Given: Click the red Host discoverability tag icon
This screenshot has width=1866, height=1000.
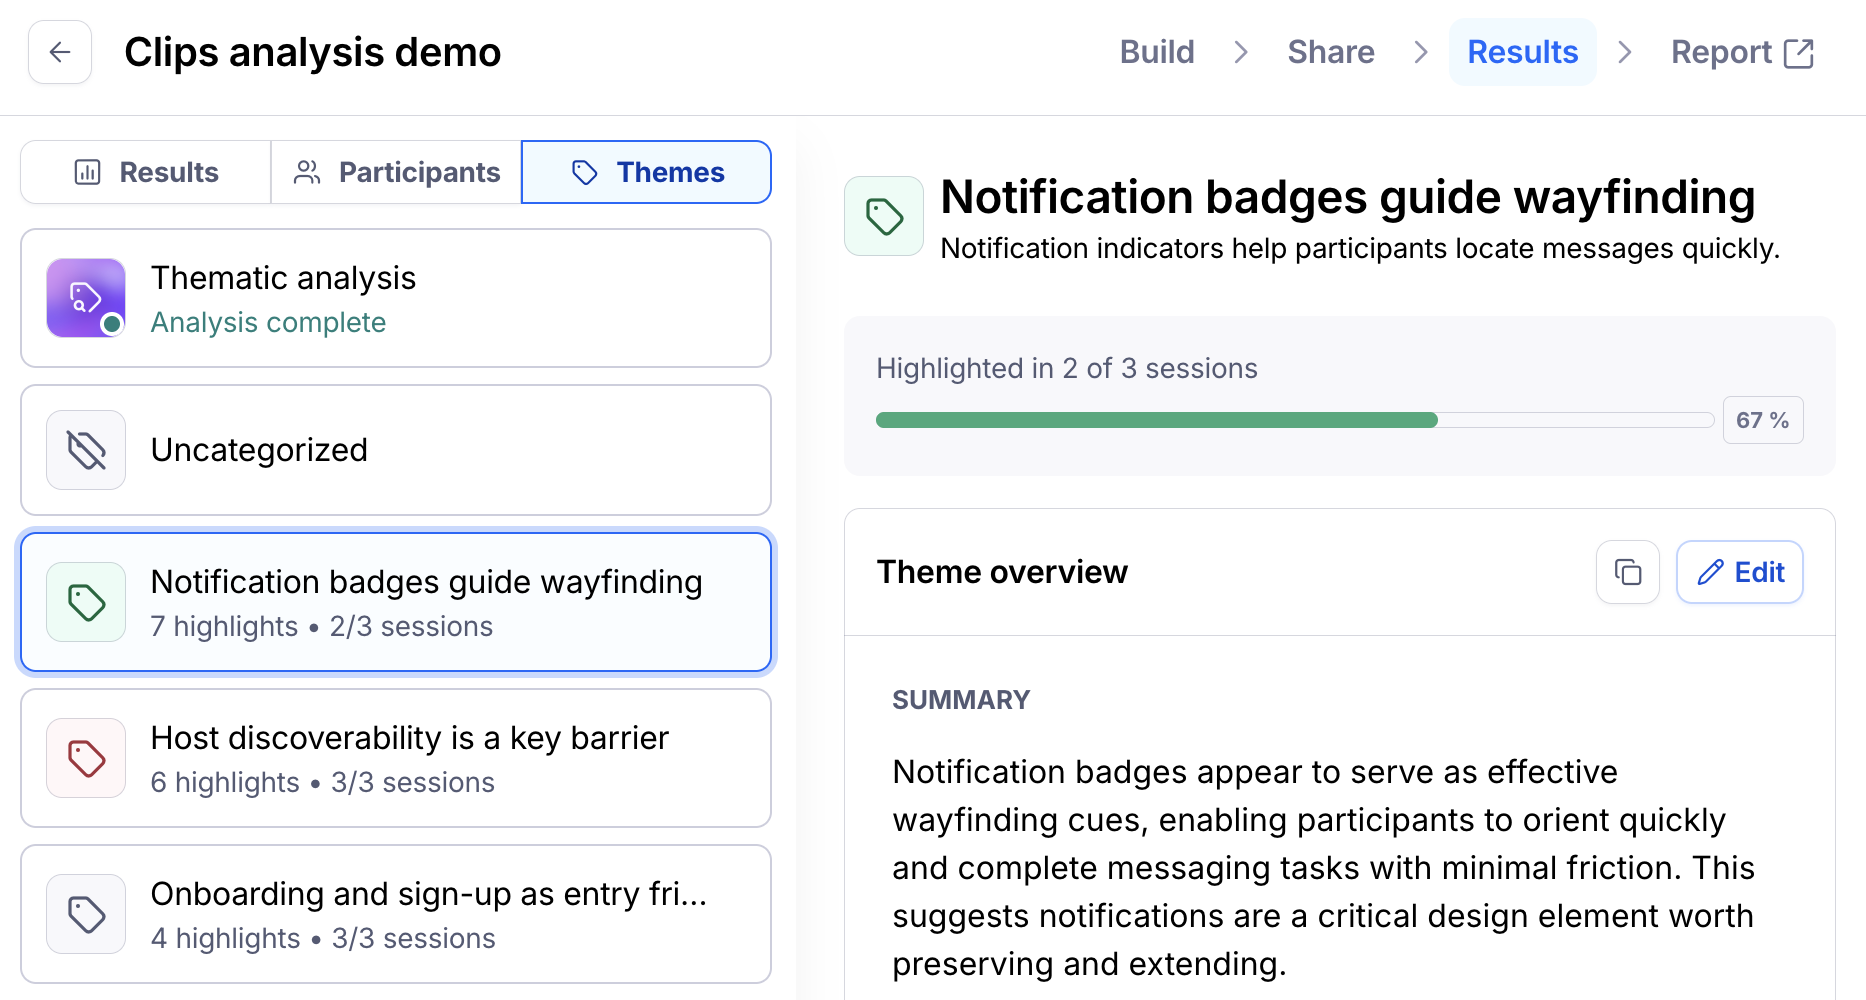Looking at the screenshot, I should click(x=86, y=758).
